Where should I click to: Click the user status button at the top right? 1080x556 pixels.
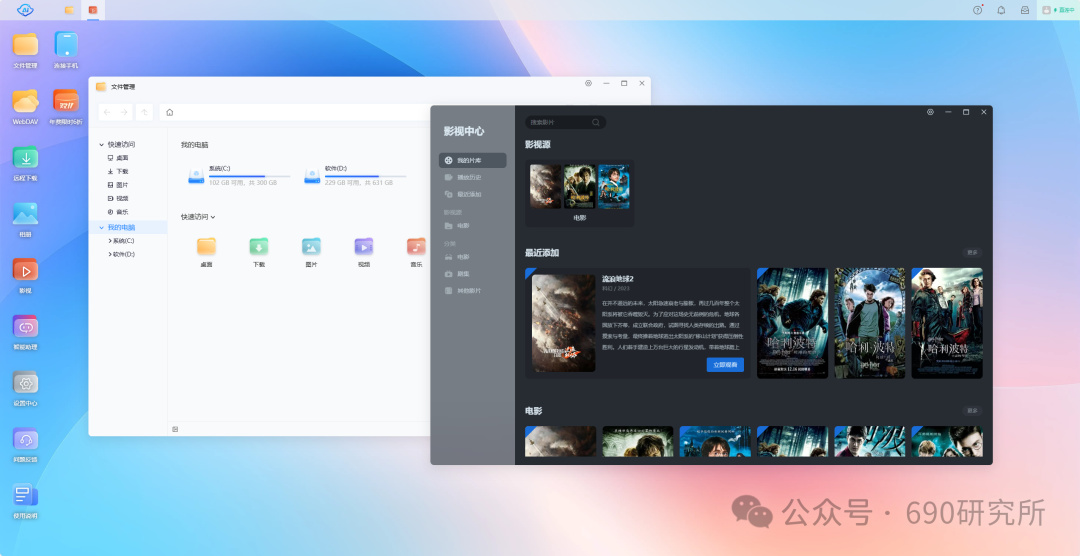1058,10
